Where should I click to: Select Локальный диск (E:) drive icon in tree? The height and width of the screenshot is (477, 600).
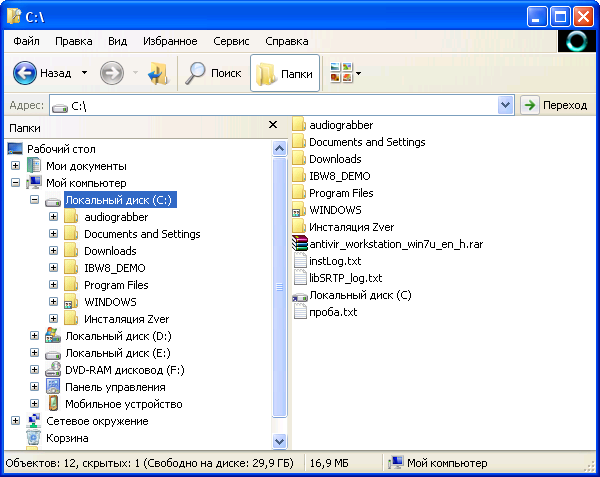tap(53, 354)
